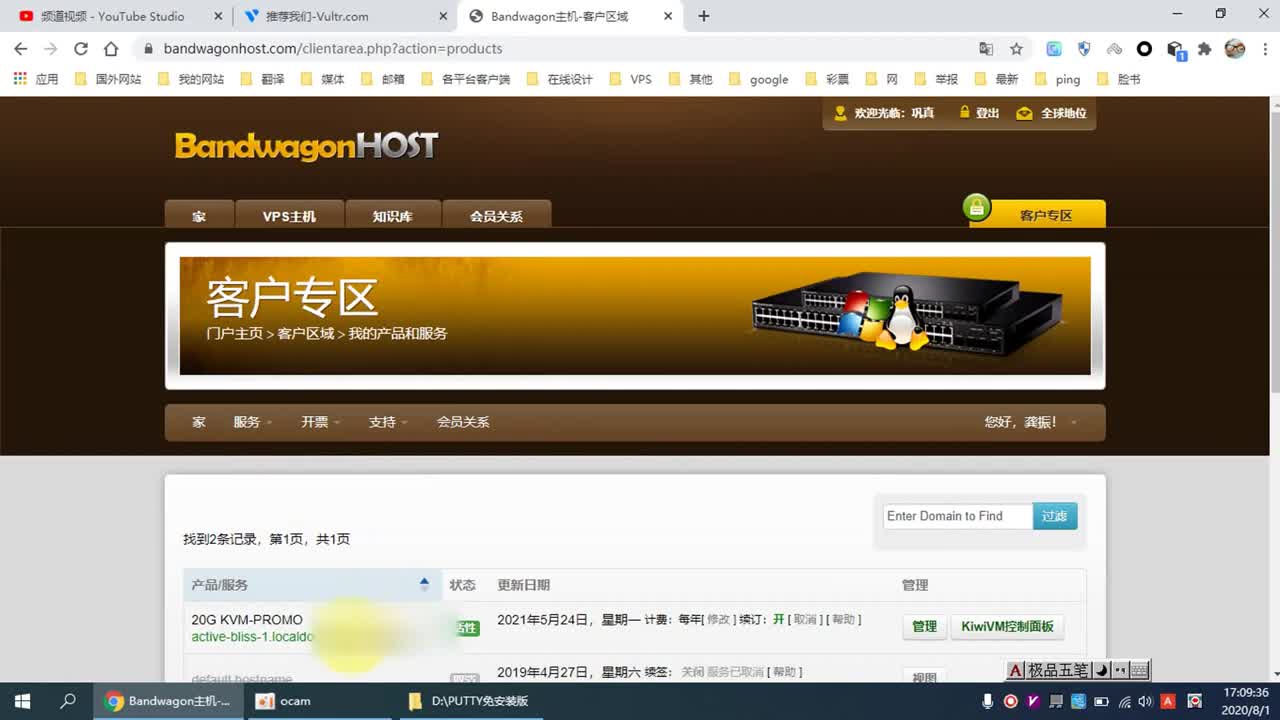Click 客户区域 breadcrumb link
Image resolution: width=1280 pixels, height=720 pixels.
(305, 333)
